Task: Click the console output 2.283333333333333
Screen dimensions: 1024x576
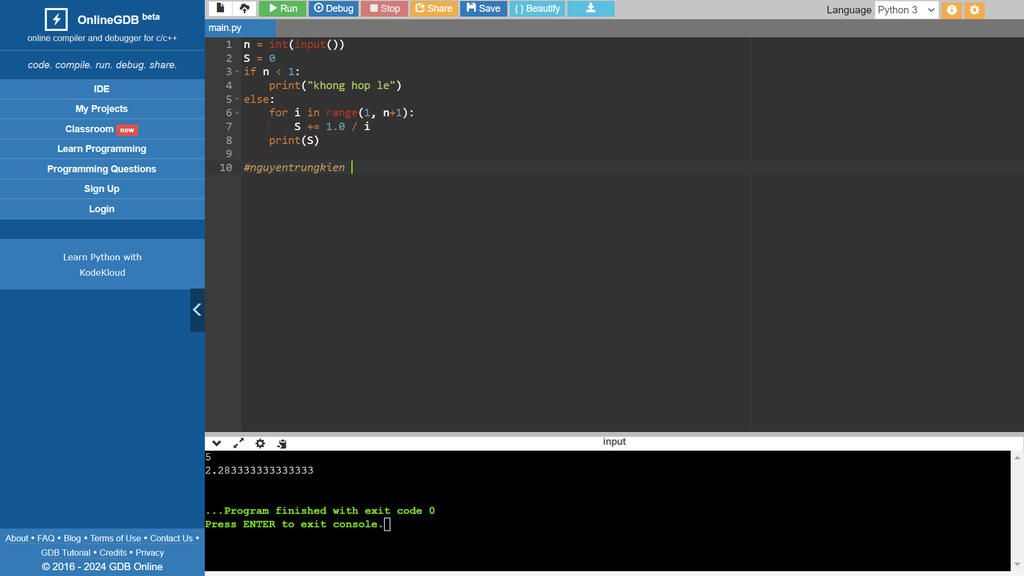Action: coord(259,470)
